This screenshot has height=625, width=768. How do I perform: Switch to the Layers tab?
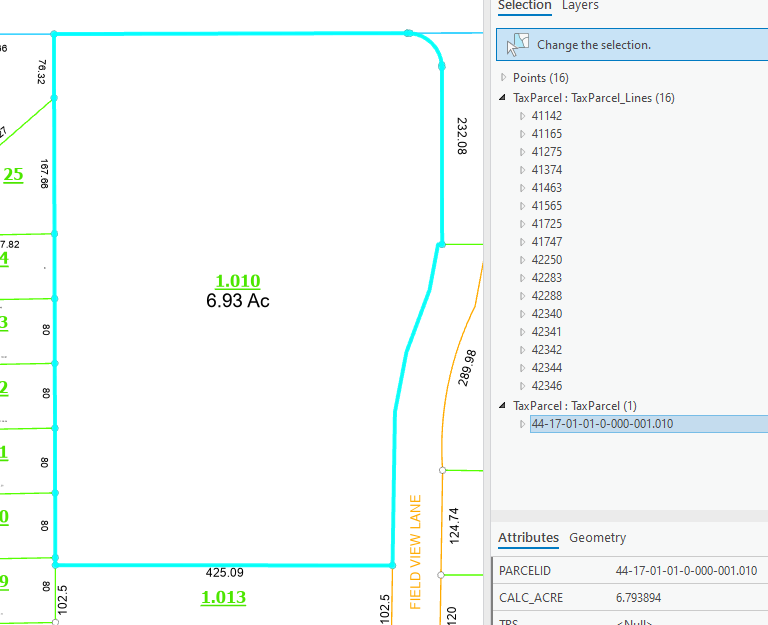point(580,5)
